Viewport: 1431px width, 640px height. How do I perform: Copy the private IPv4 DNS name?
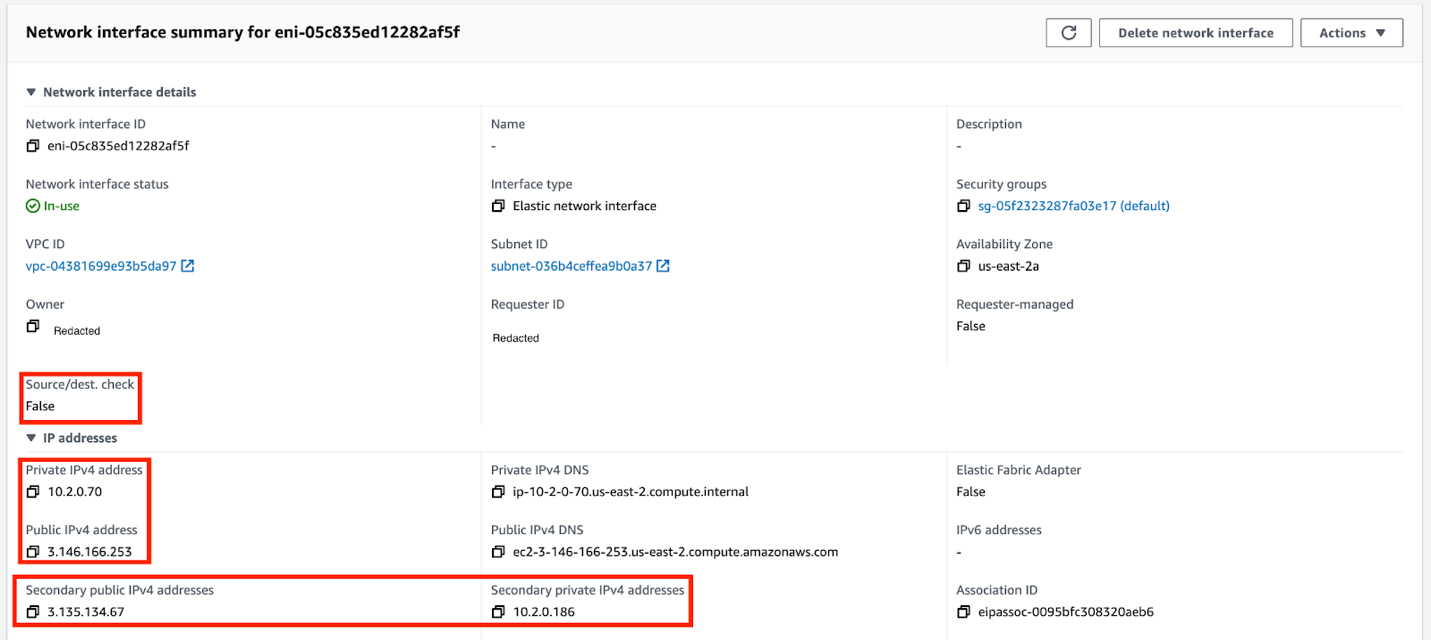498,491
